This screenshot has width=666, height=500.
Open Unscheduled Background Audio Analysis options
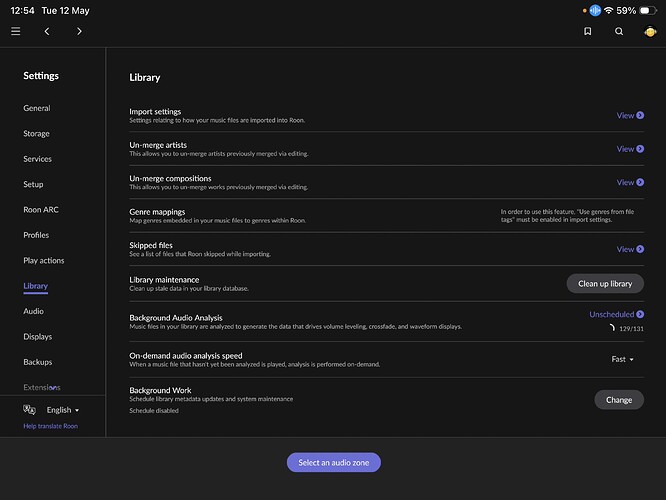point(616,314)
